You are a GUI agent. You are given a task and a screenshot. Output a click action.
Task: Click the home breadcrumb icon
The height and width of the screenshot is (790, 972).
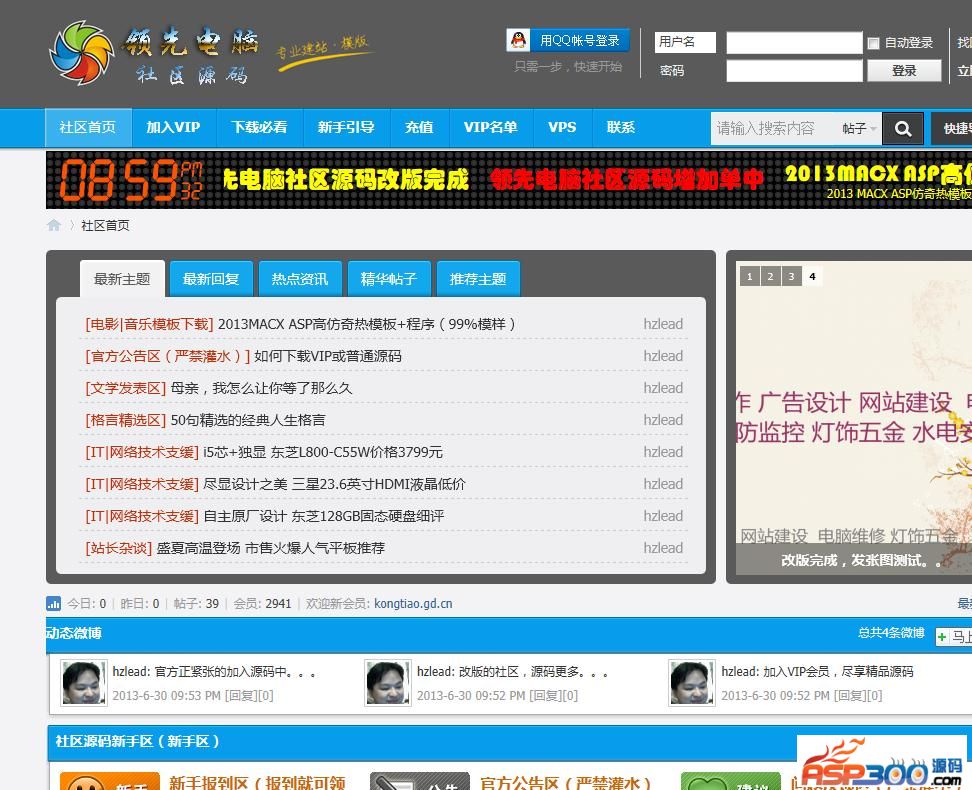pyautogui.click(x=54, y=225)
